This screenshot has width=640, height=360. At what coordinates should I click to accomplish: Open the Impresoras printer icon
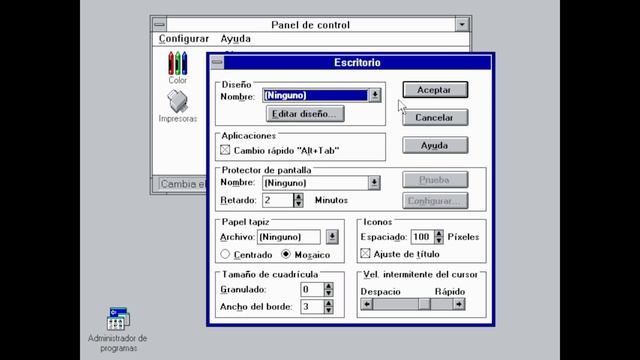(178, 106)
